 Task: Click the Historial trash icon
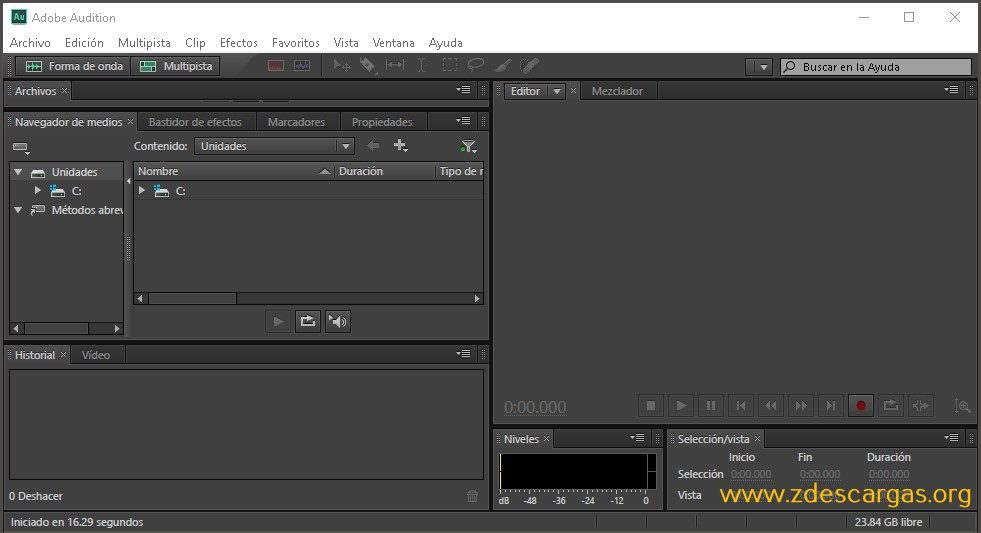point(472,496)
